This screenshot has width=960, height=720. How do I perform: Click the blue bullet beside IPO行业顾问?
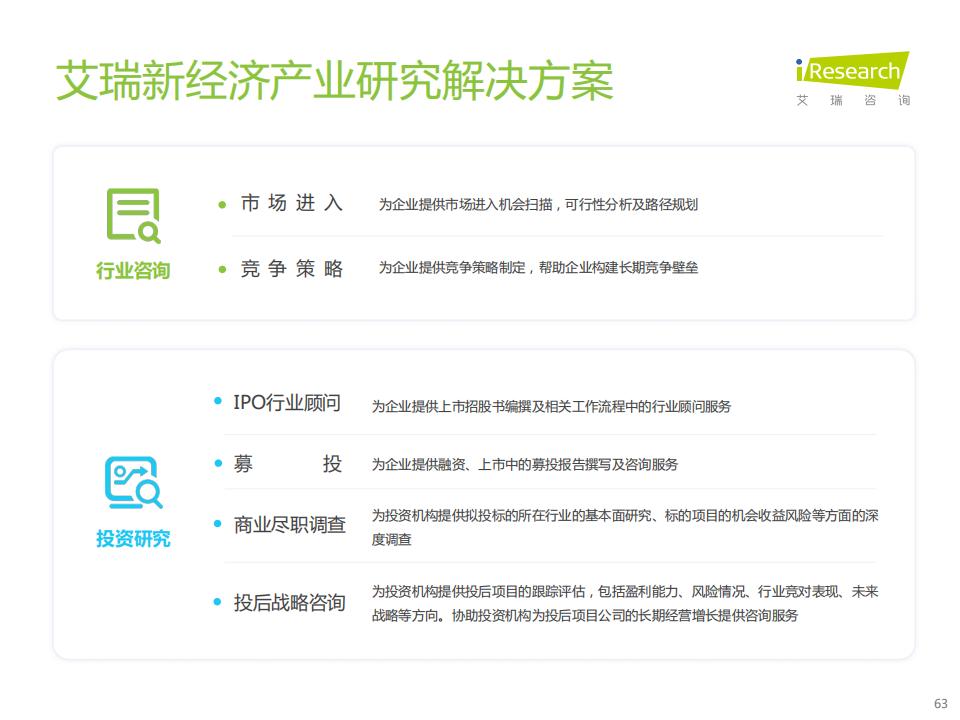coord(217,402)
